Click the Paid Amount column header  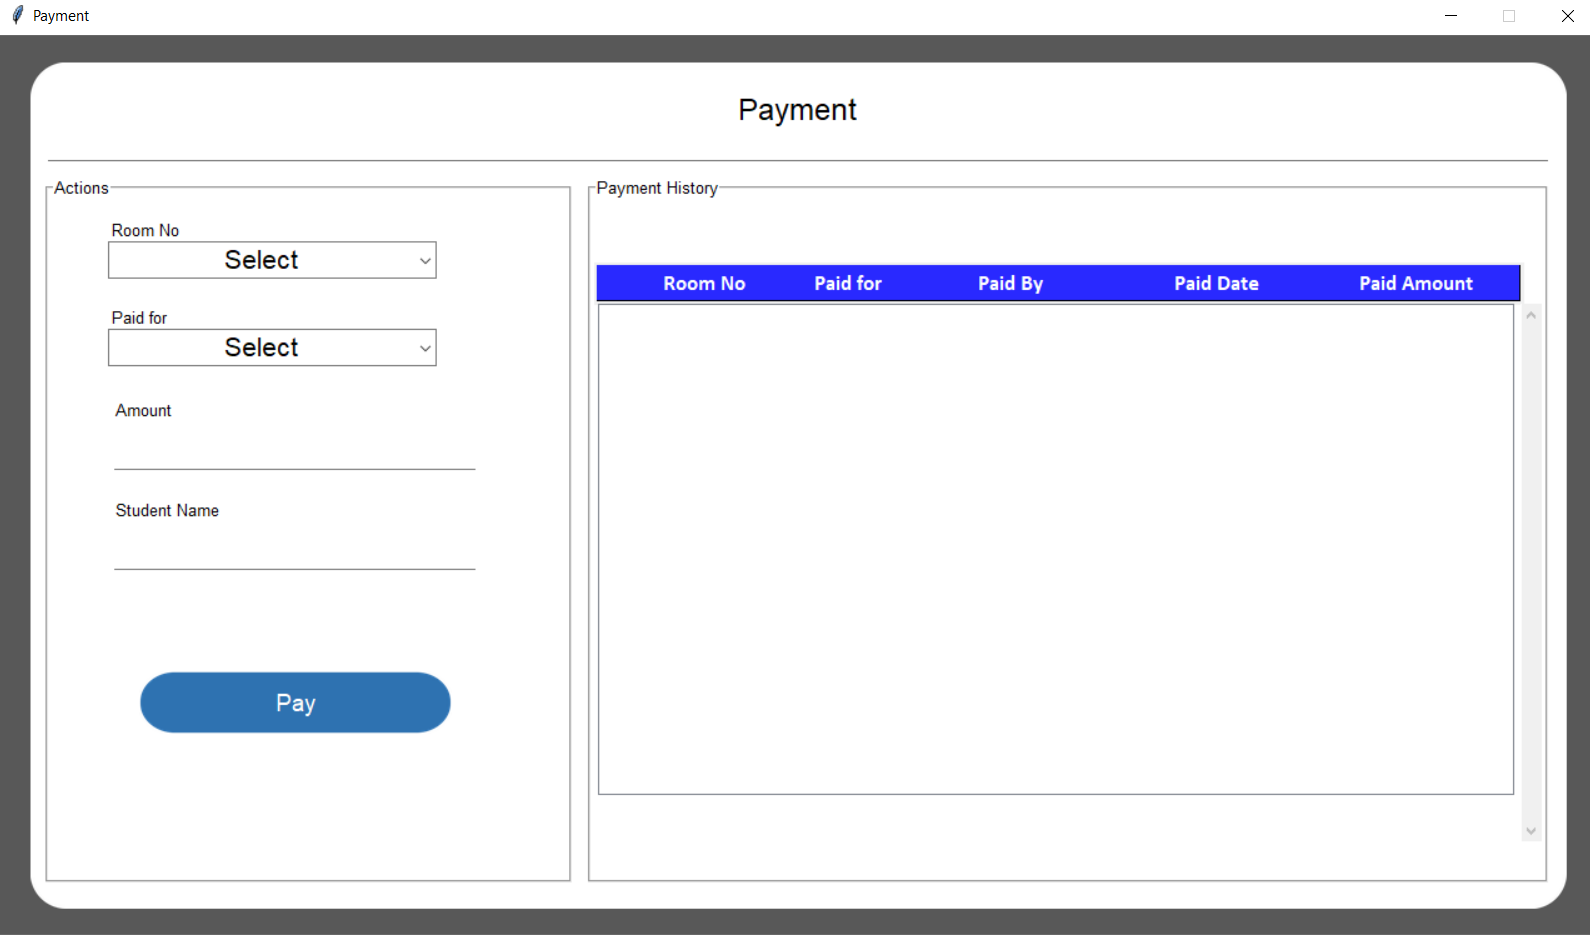1415,283
